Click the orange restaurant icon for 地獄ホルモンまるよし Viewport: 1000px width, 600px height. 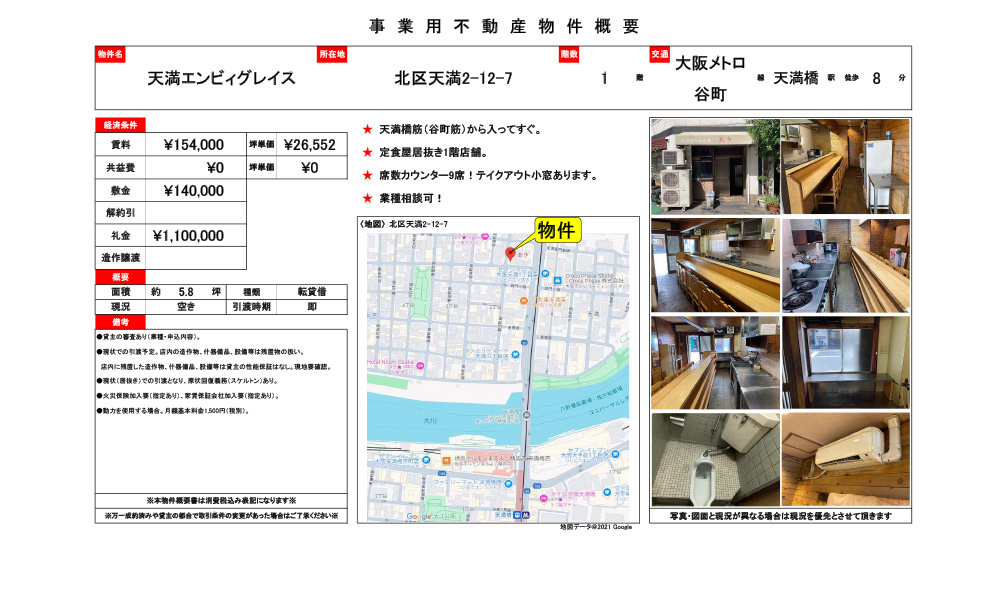(x=523, y=300)
